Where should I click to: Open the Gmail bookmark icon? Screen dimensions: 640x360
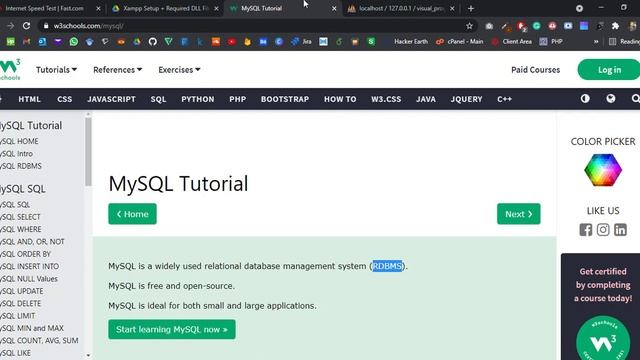pyautogui.click(x=26, y=42)
